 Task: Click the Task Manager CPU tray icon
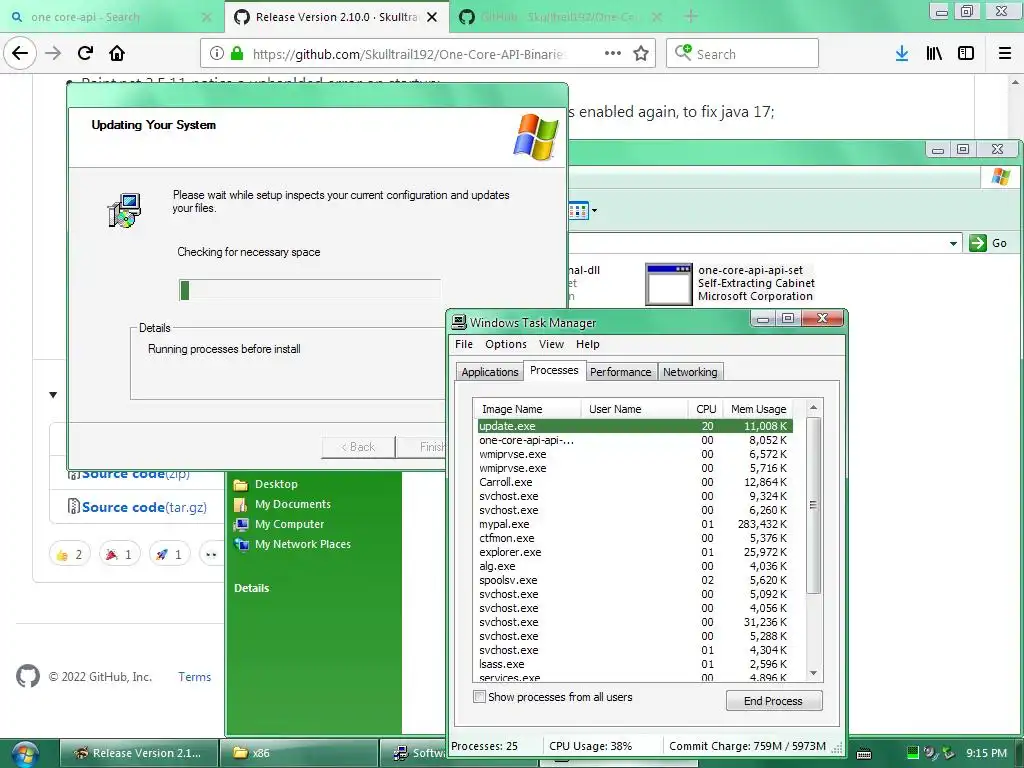(x=912, y=753)
